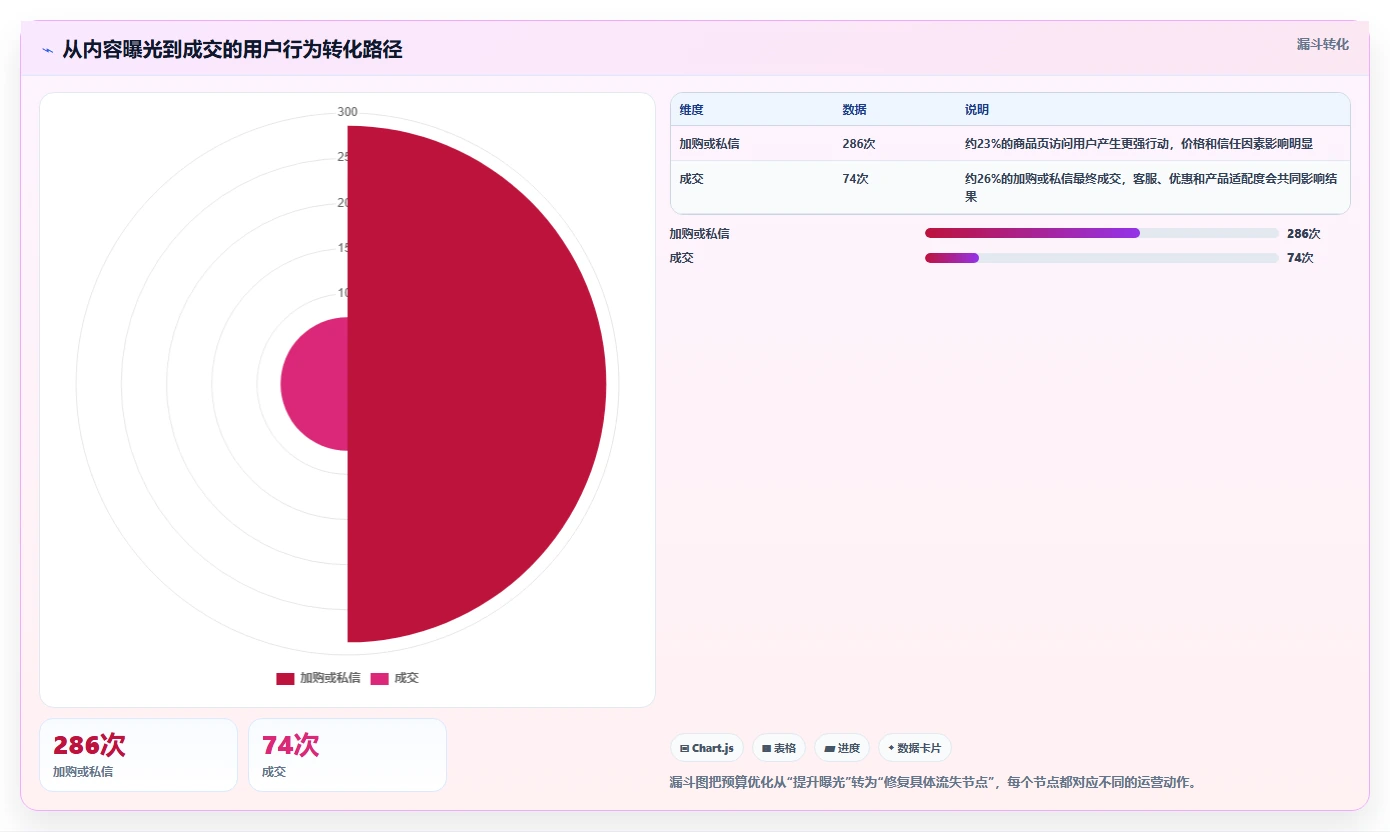Toggle the 成交 legend item
Image resolution: width=1390 pixels, height=832 pixels.
click(x=394, y=678)
